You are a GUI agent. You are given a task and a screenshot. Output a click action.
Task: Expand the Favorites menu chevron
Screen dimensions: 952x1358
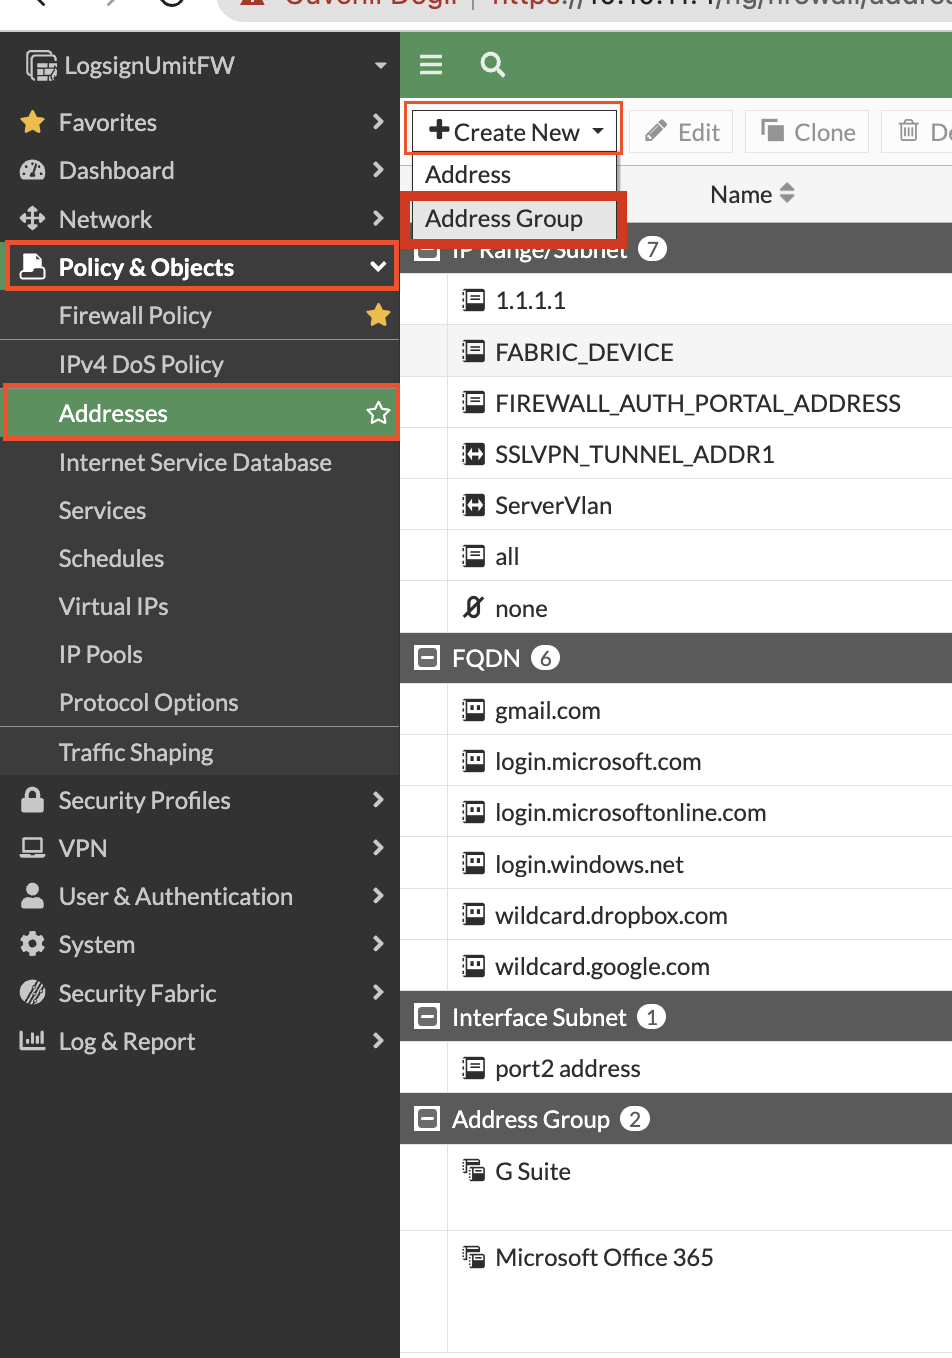(x=378, y=122)
